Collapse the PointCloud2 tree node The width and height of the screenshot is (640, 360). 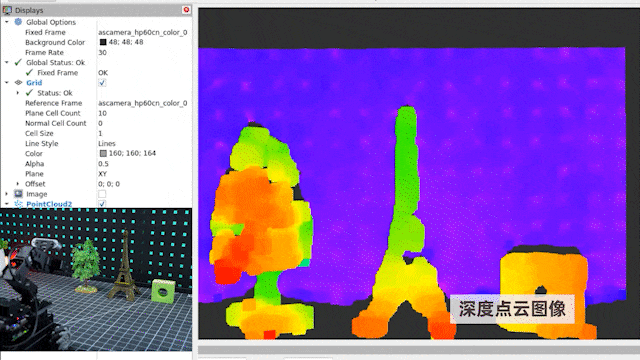coord(7,204)
